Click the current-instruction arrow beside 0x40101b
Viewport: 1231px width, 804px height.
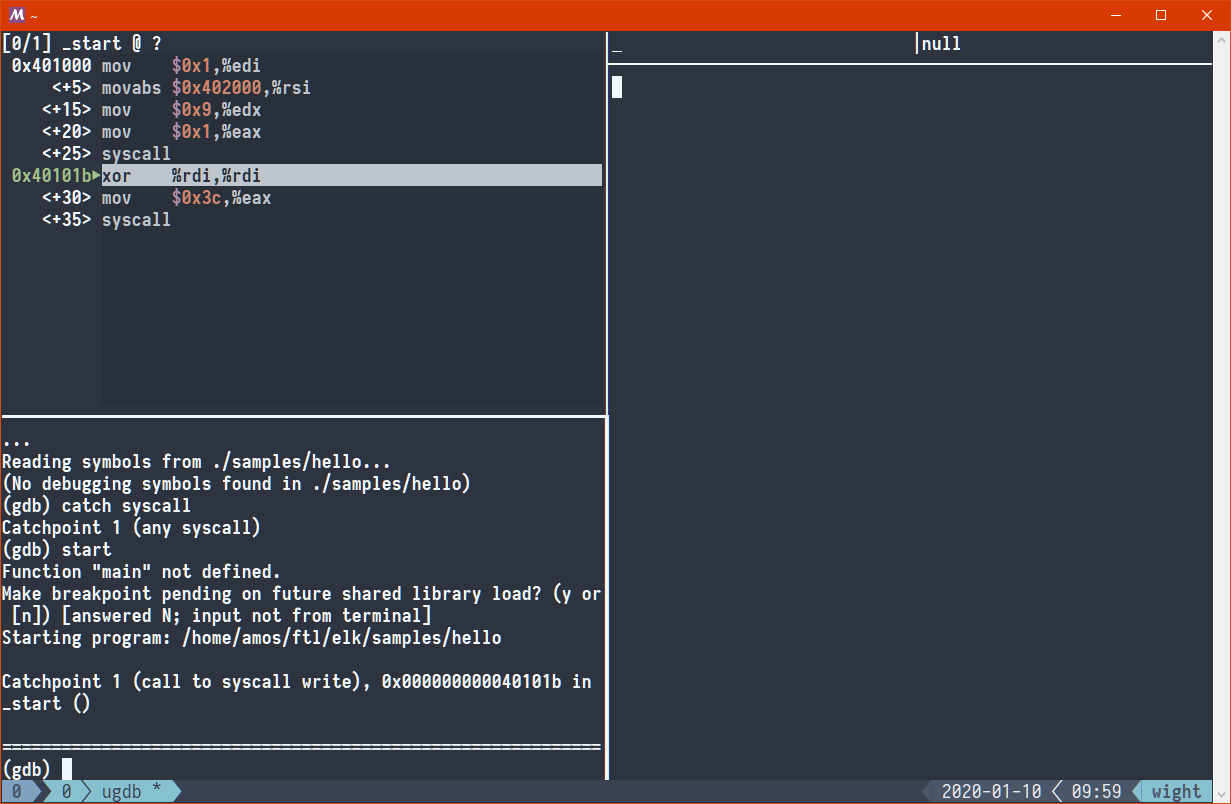point(97,176)
